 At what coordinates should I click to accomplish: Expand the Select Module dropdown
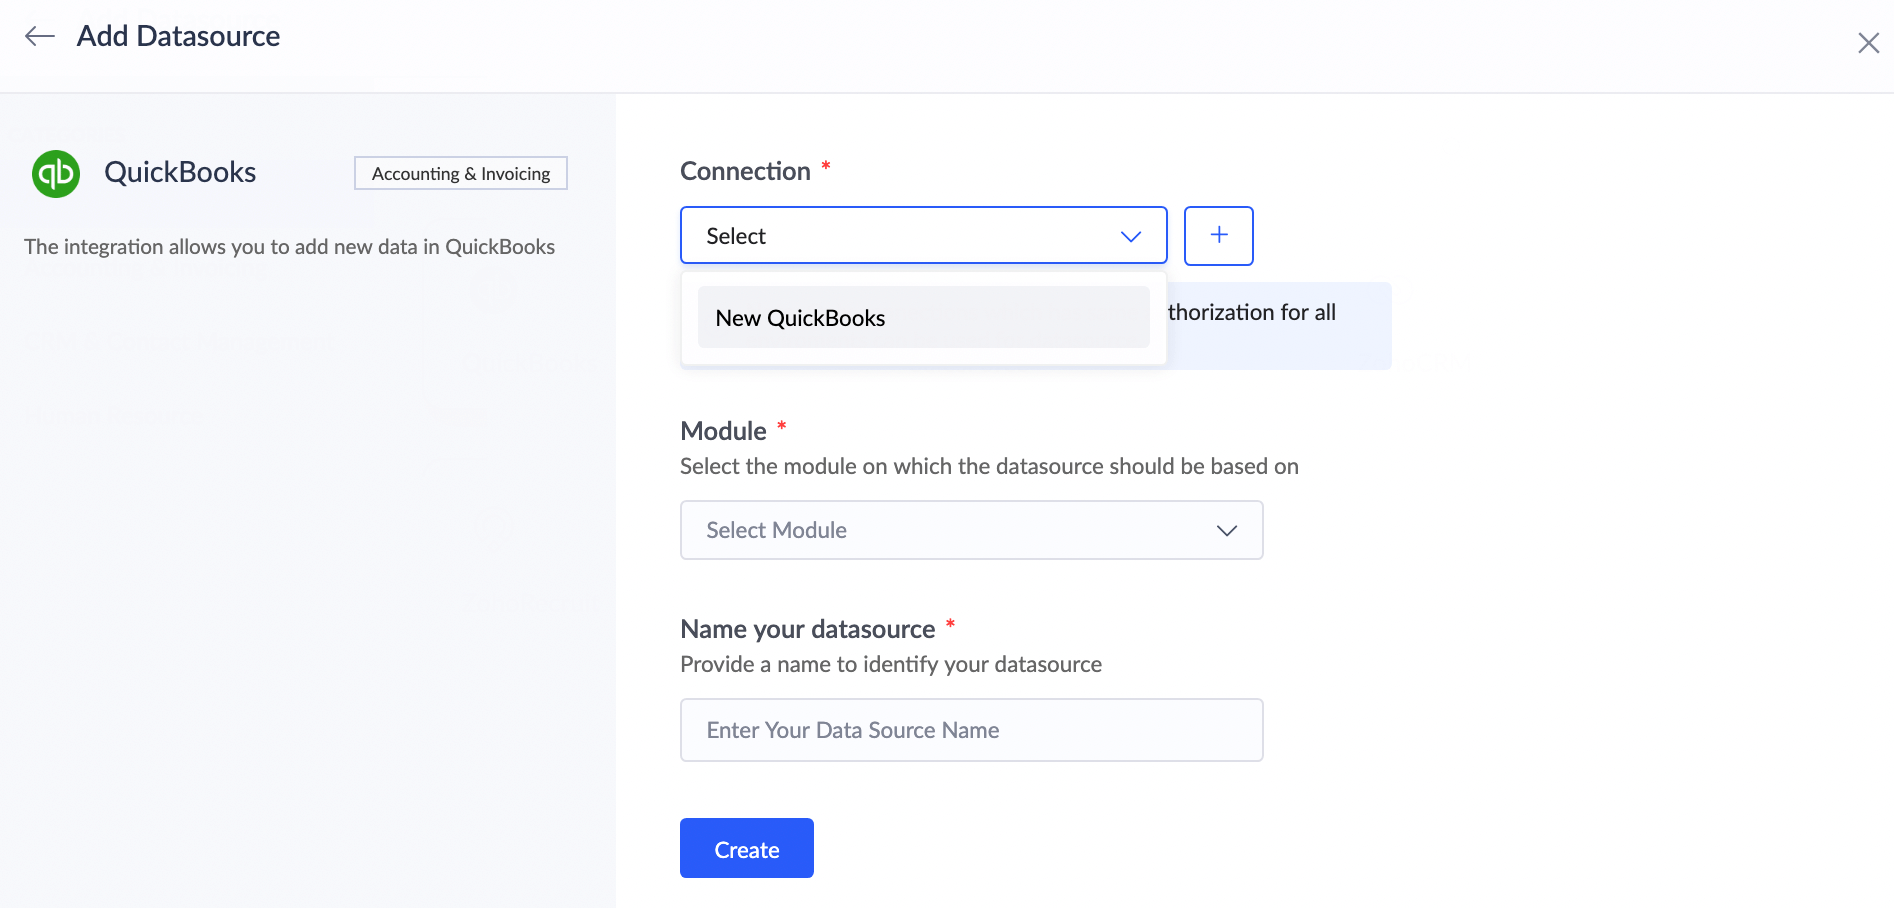click(971, 530)
